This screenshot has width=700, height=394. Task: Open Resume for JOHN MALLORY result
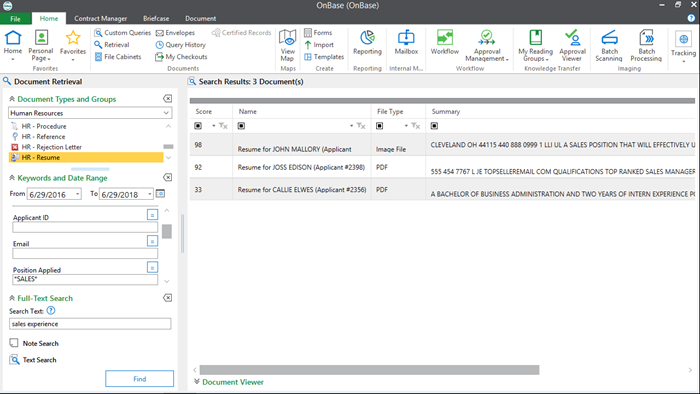click(442, 144)
